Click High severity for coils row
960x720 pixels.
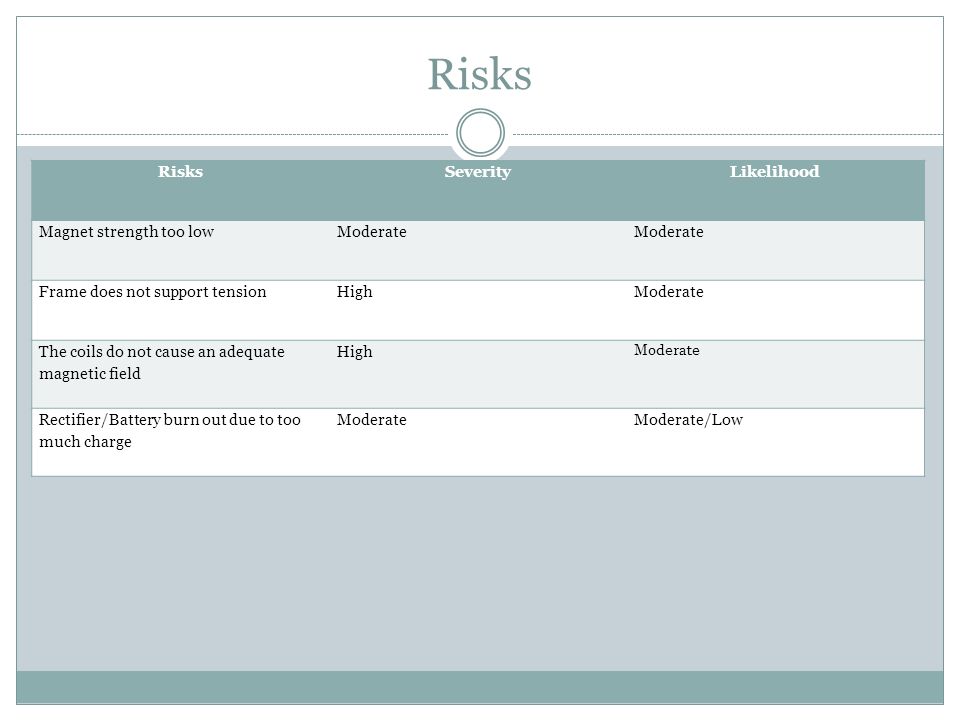[354, 352]
